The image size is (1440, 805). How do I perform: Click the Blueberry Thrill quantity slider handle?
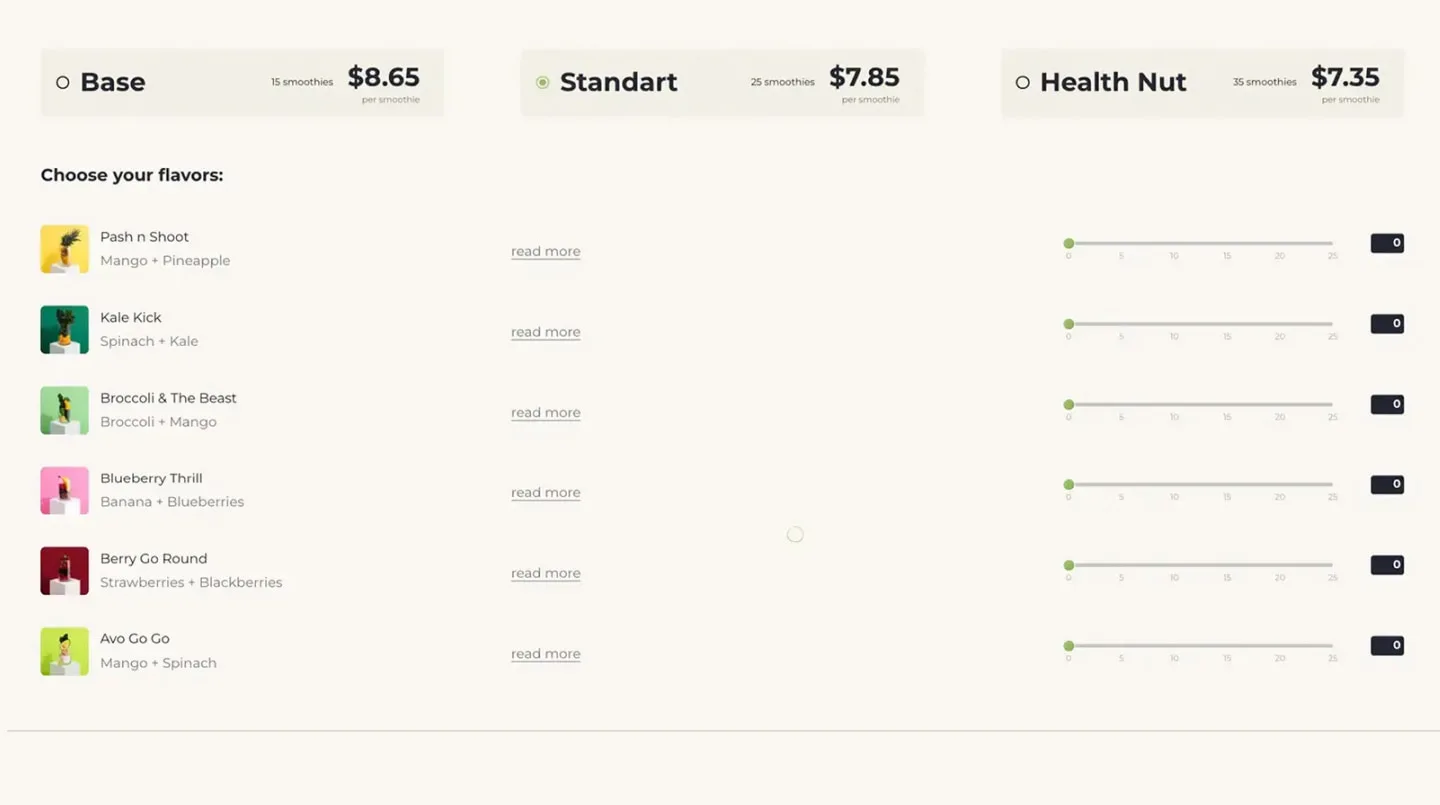pos(1069,485)
